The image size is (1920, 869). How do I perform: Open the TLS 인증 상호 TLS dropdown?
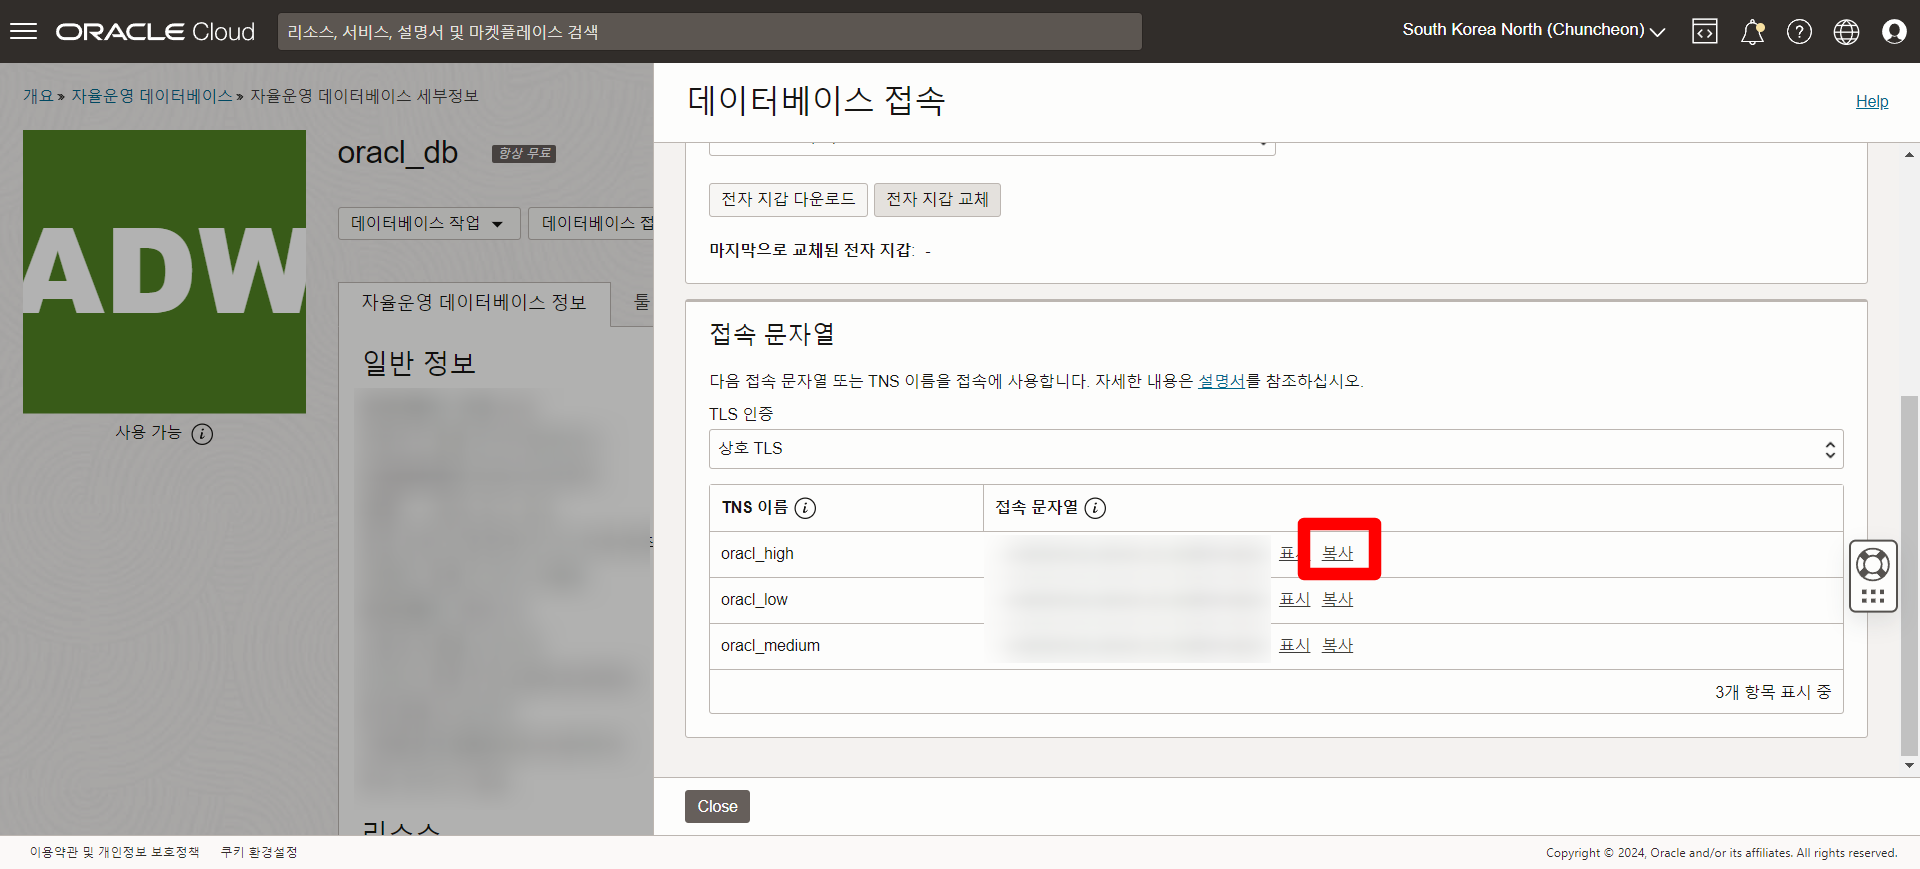pyautogui.click(x=1275, y=449)
